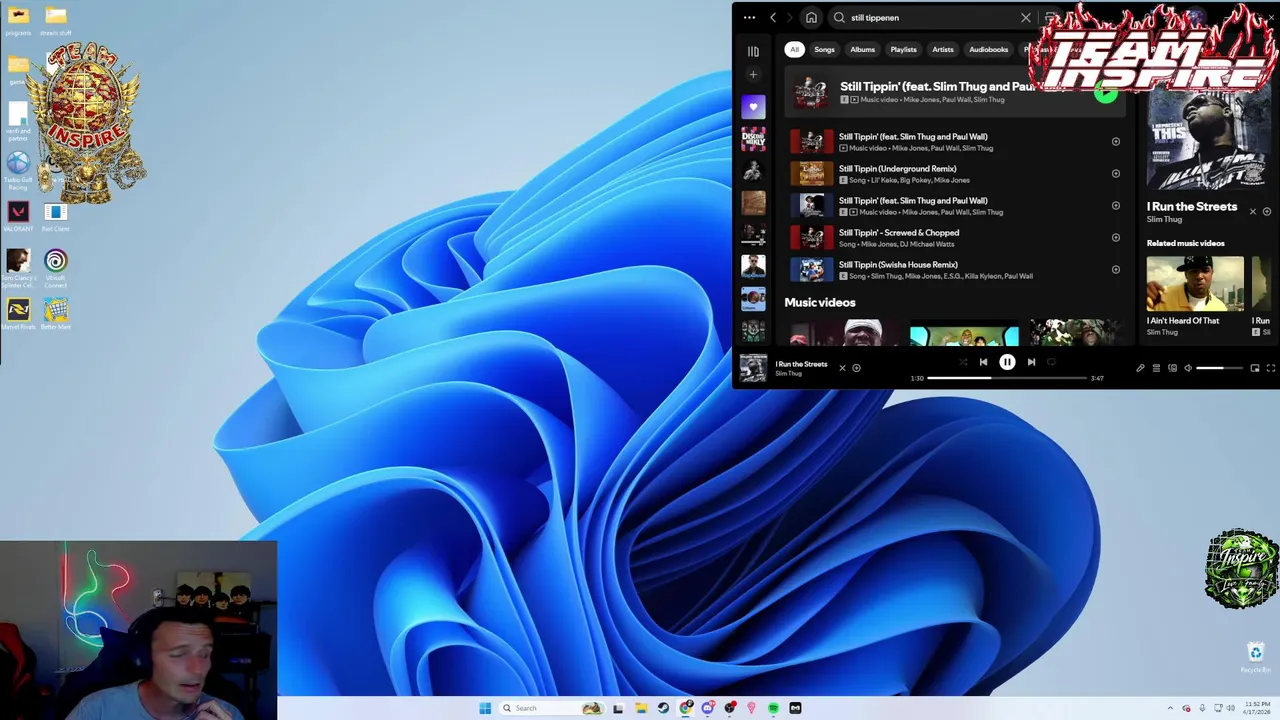Skip to next track

(x=1031, y=362)
